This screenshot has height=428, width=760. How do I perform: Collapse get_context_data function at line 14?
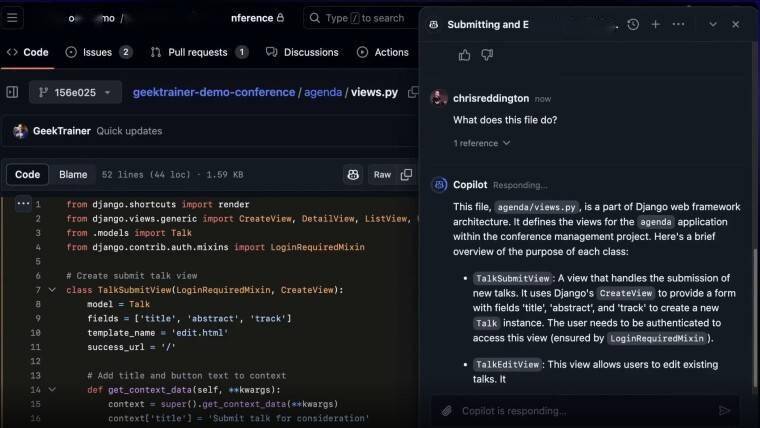[x=52, y=390]
